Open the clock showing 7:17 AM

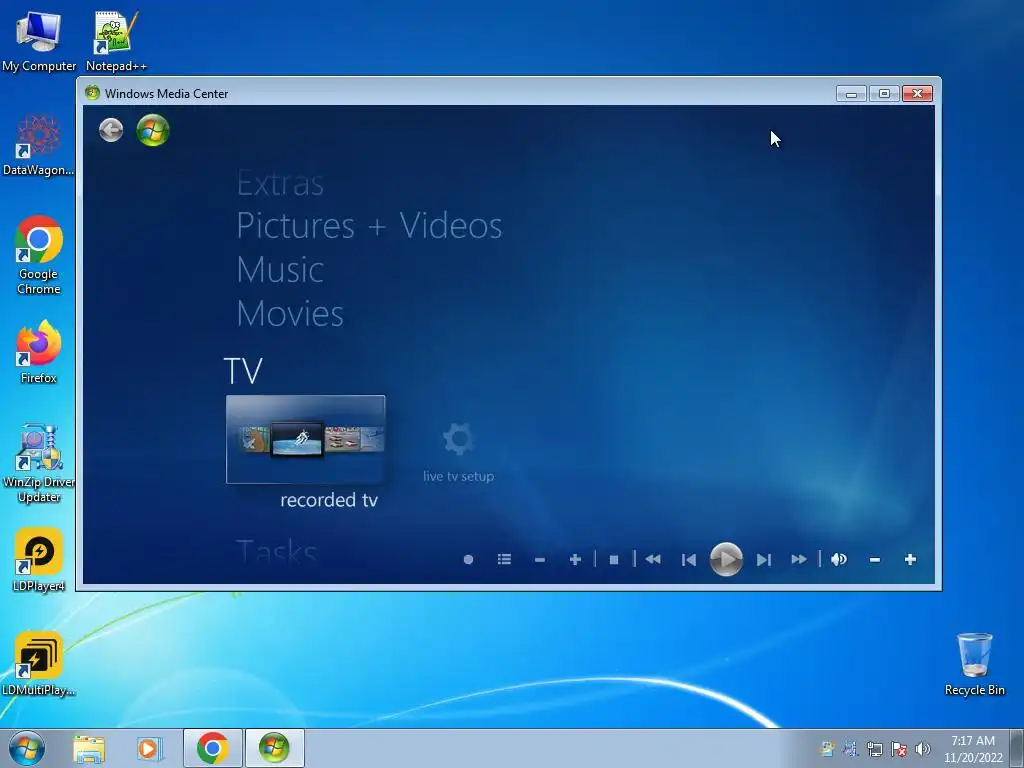(x=972, y=749)
